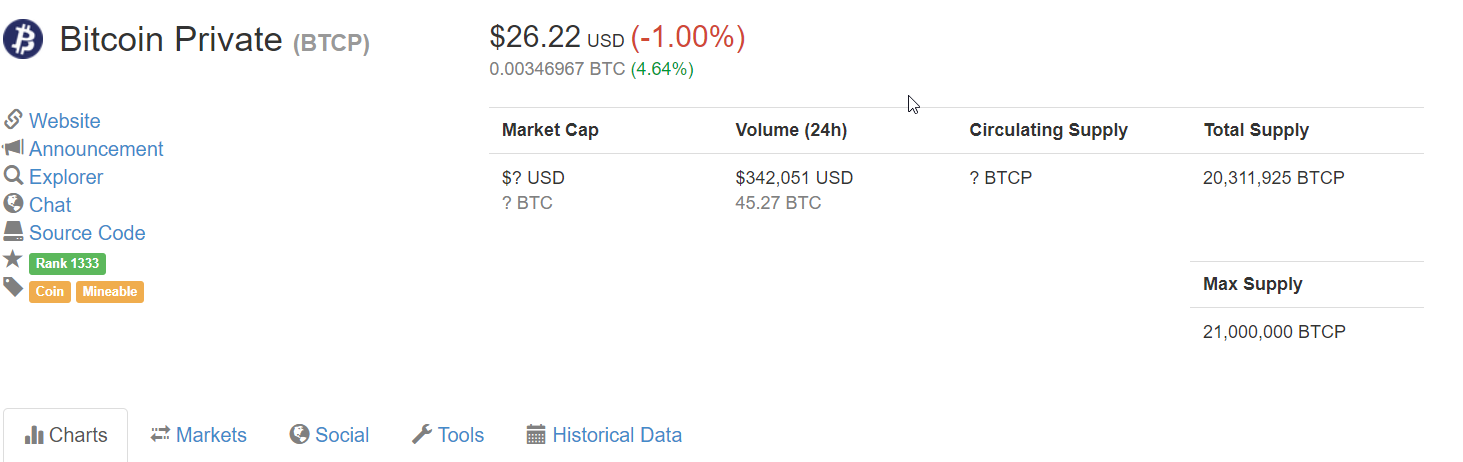The height and width of the screenshot is (462, 1463).
Task: Select the Historical Data tab
Action: (x=604, y=435)
